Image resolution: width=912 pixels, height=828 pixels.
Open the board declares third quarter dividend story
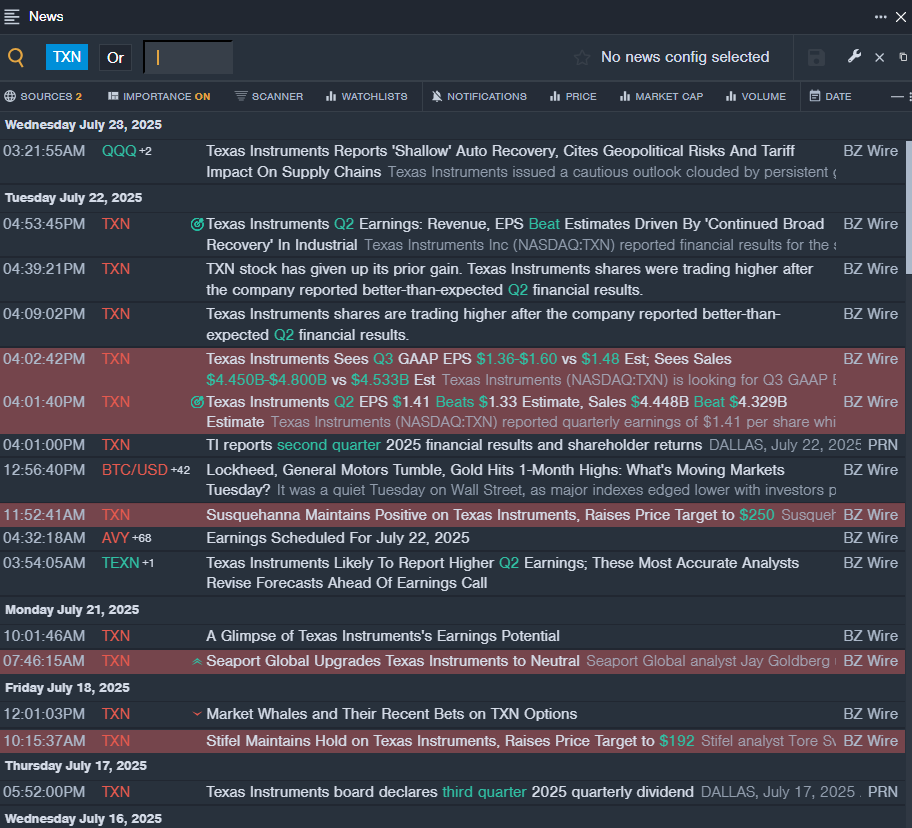450,792
